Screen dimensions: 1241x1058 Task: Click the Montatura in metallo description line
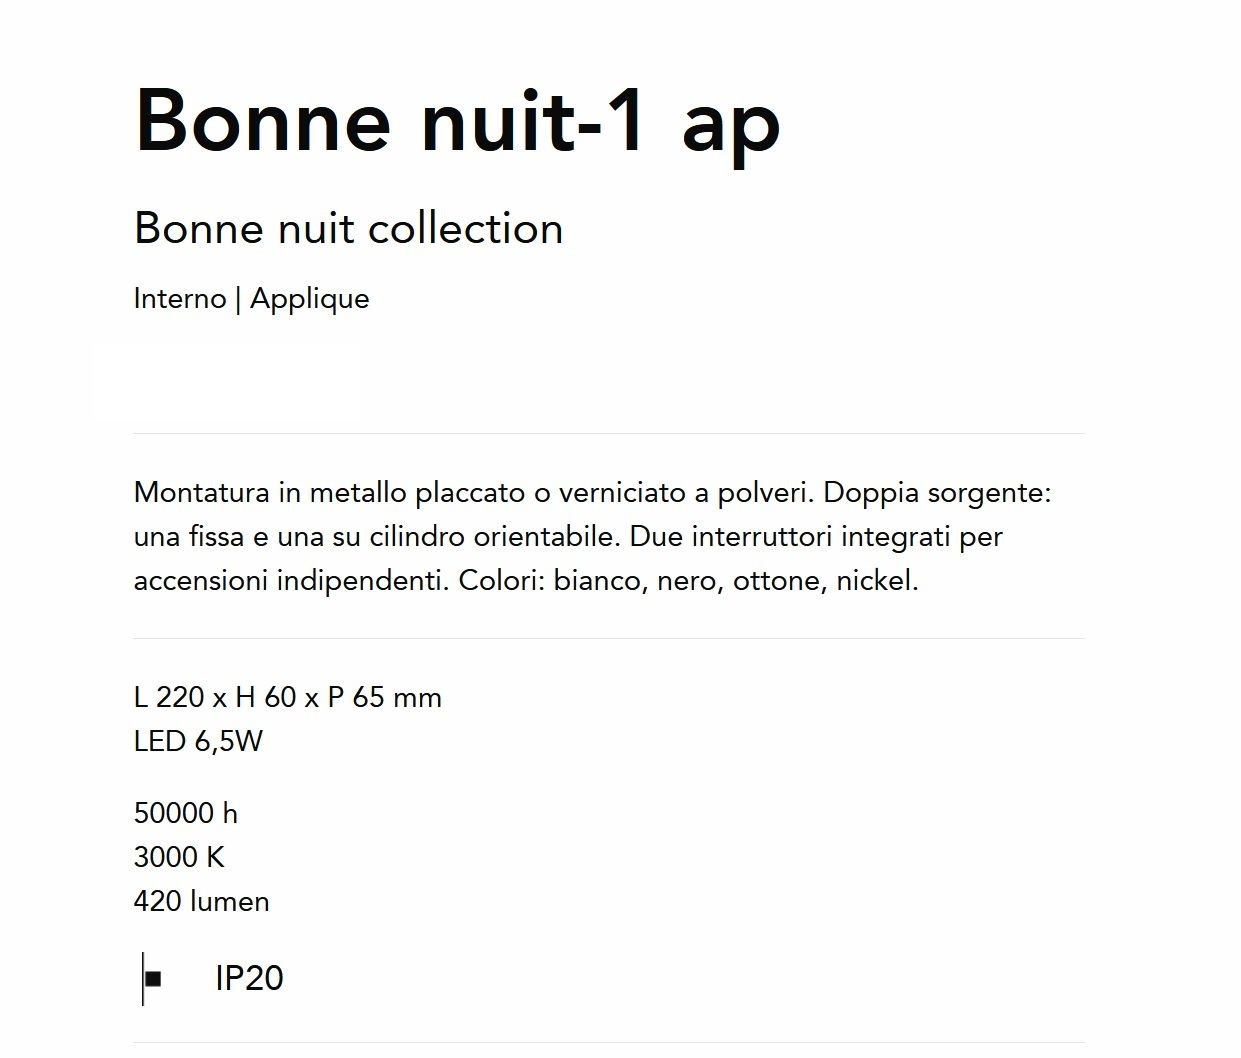click(593, 492)
